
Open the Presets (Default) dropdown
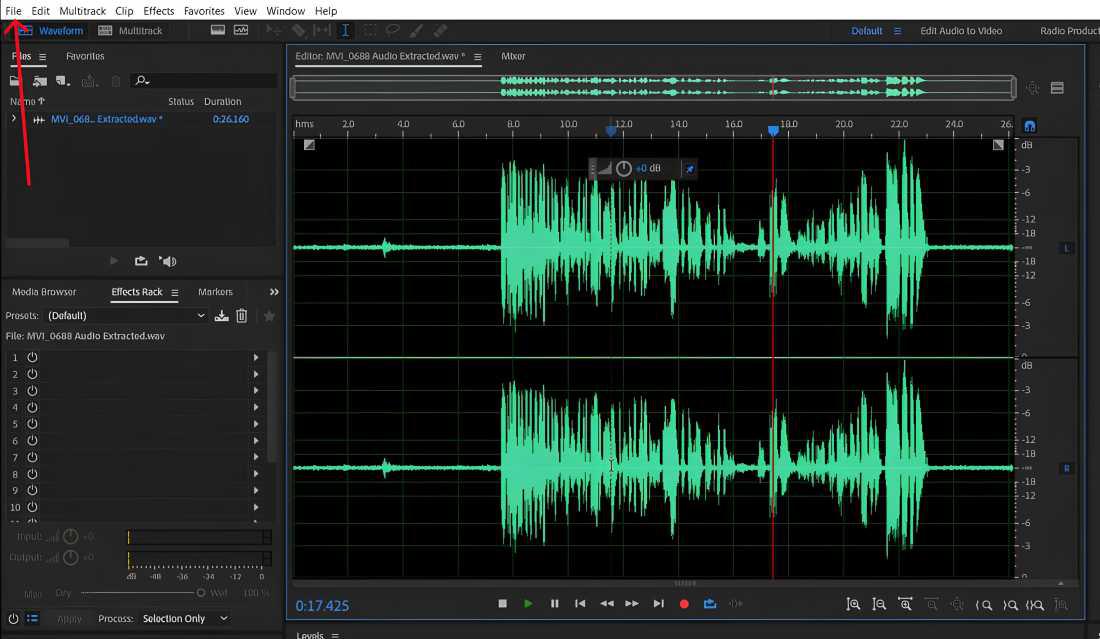pyautogui.click(x=126, y=316)
